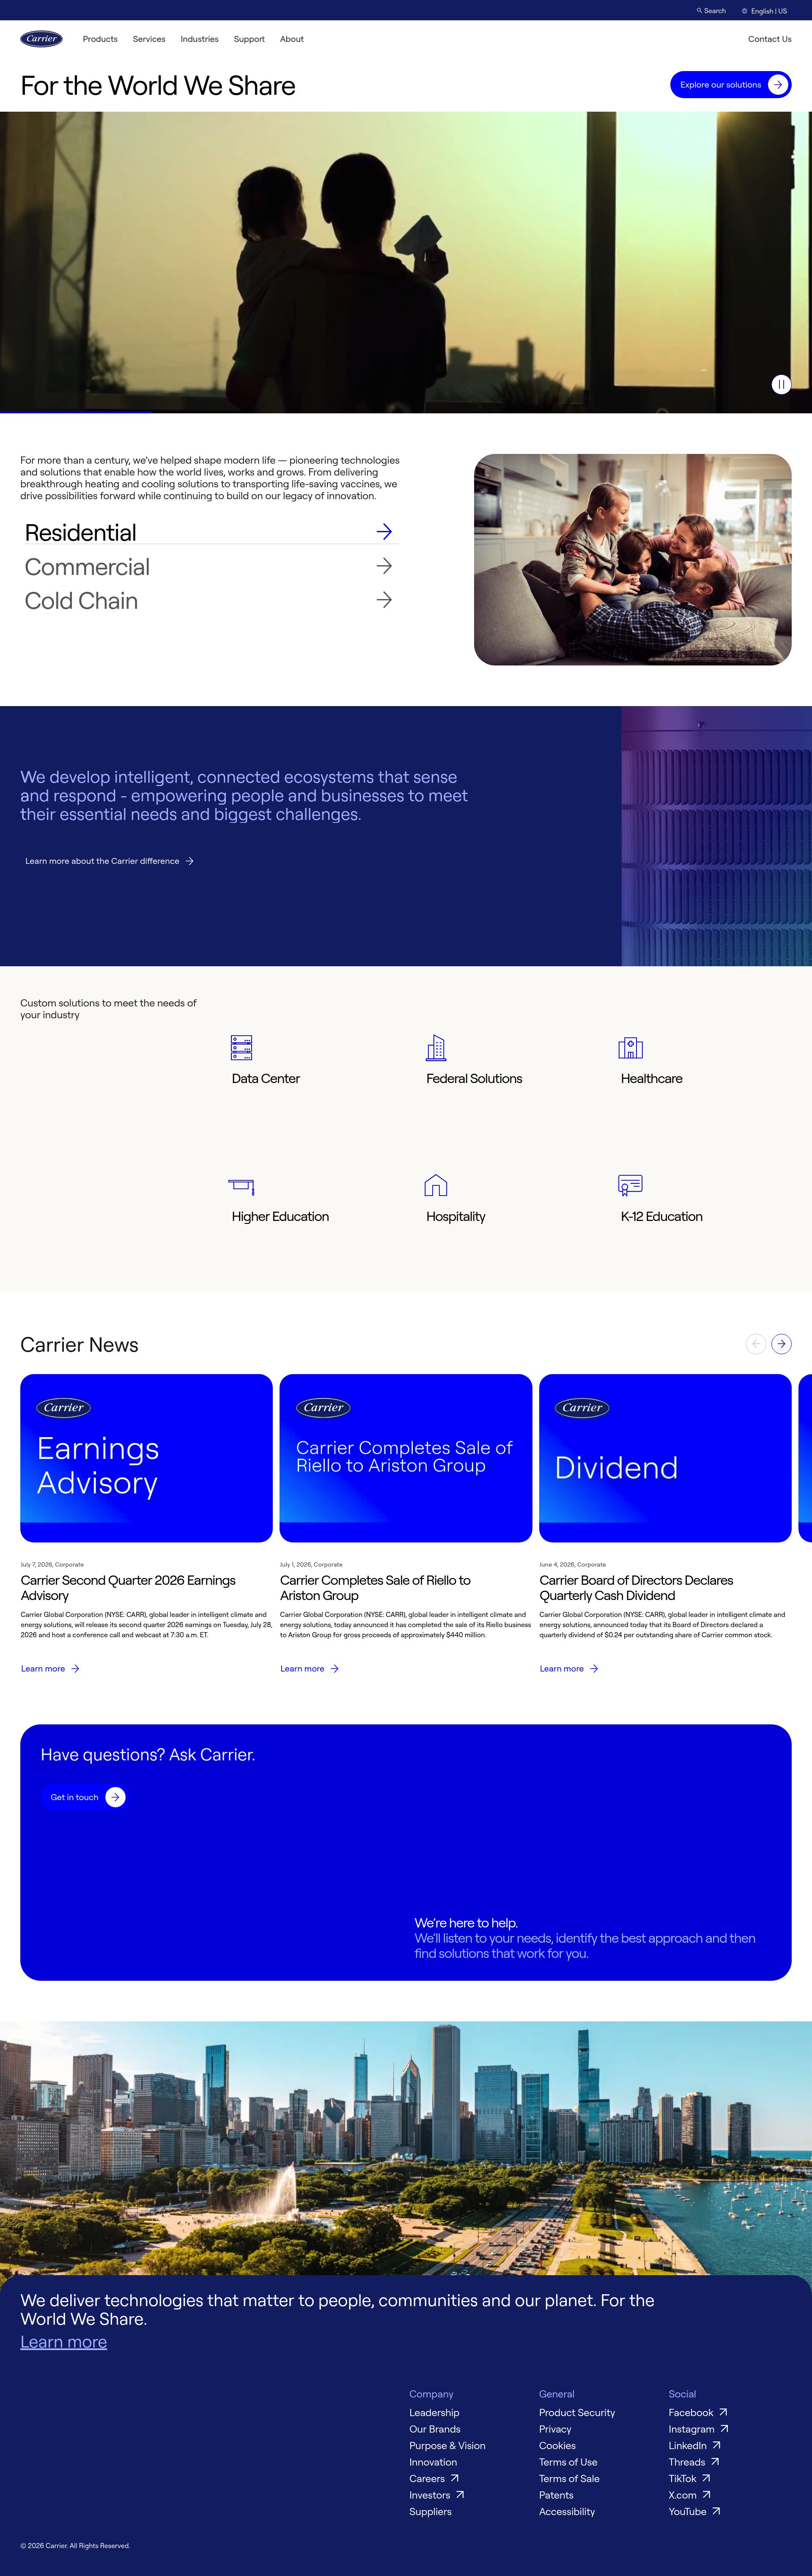Open the Riello to Ariston Group card image

click(x=406, y=1458)
